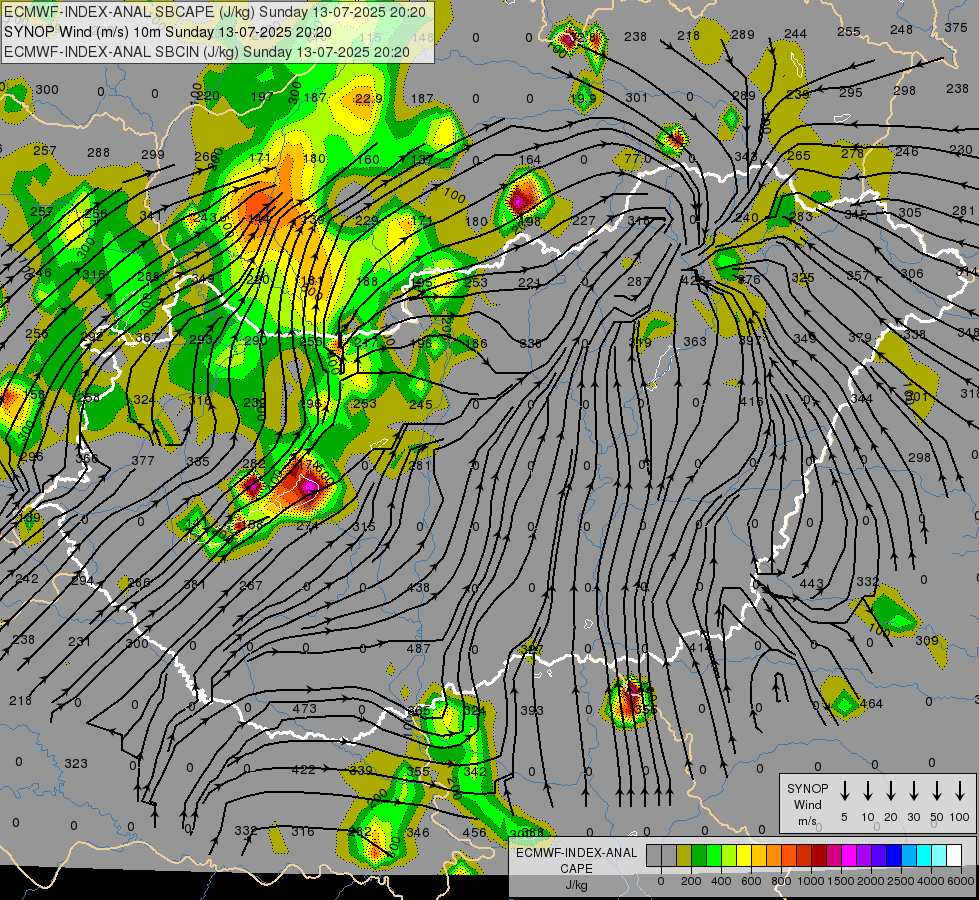This screenshot has height=900, width=979.
Task: Click the 6000 tick label on the CAPE scale
Action: pos(960,881)
